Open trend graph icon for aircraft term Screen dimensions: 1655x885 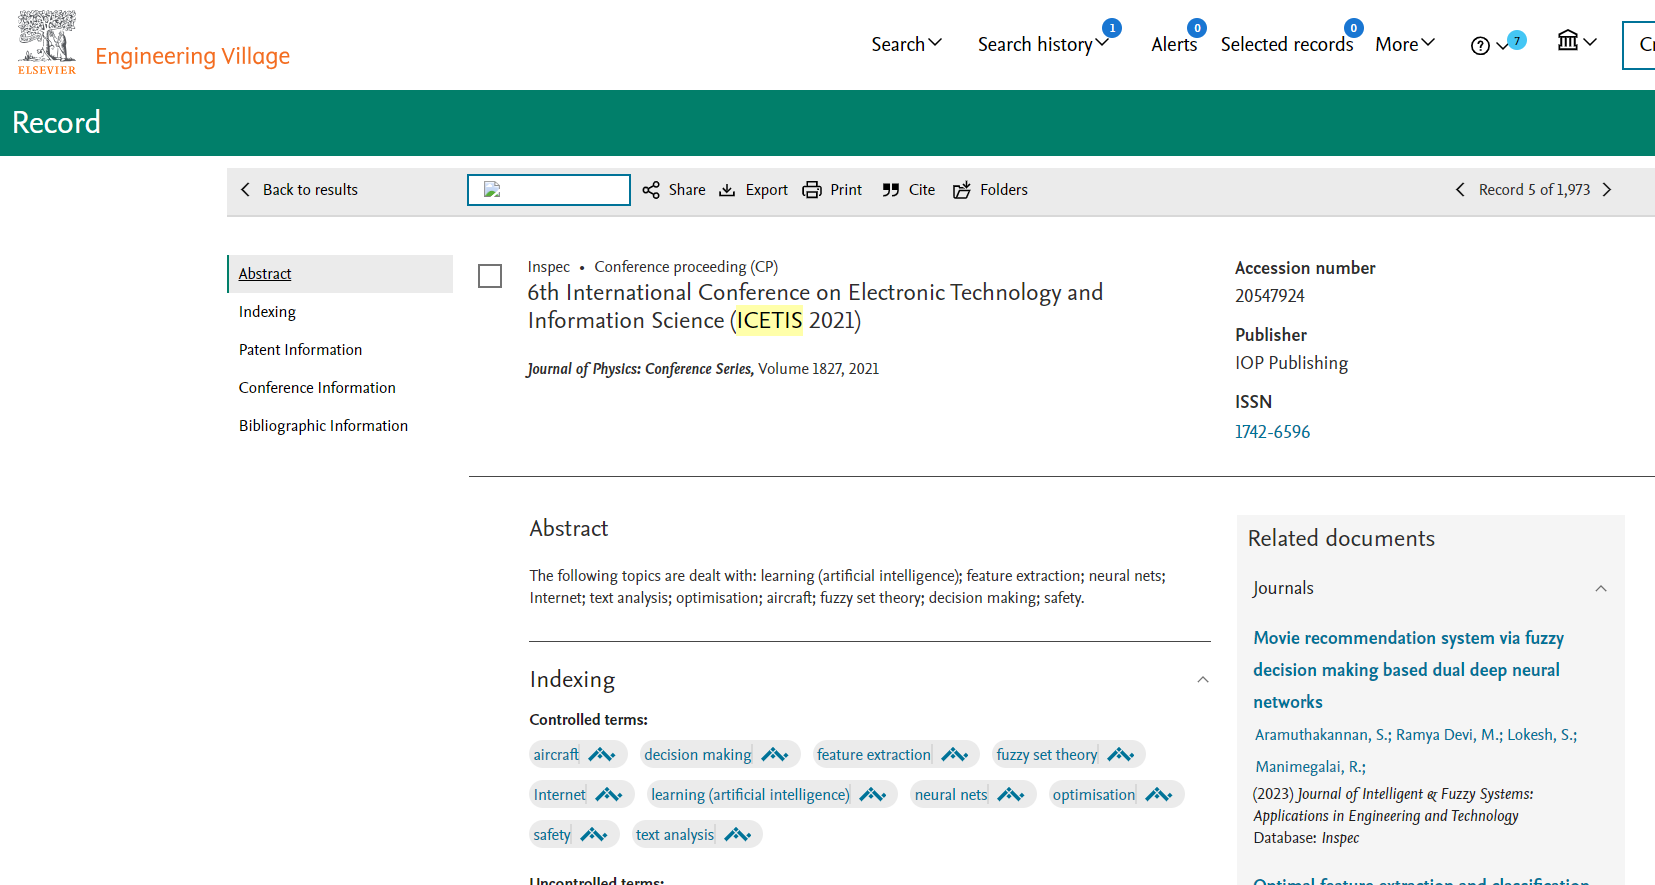point(602,755)
